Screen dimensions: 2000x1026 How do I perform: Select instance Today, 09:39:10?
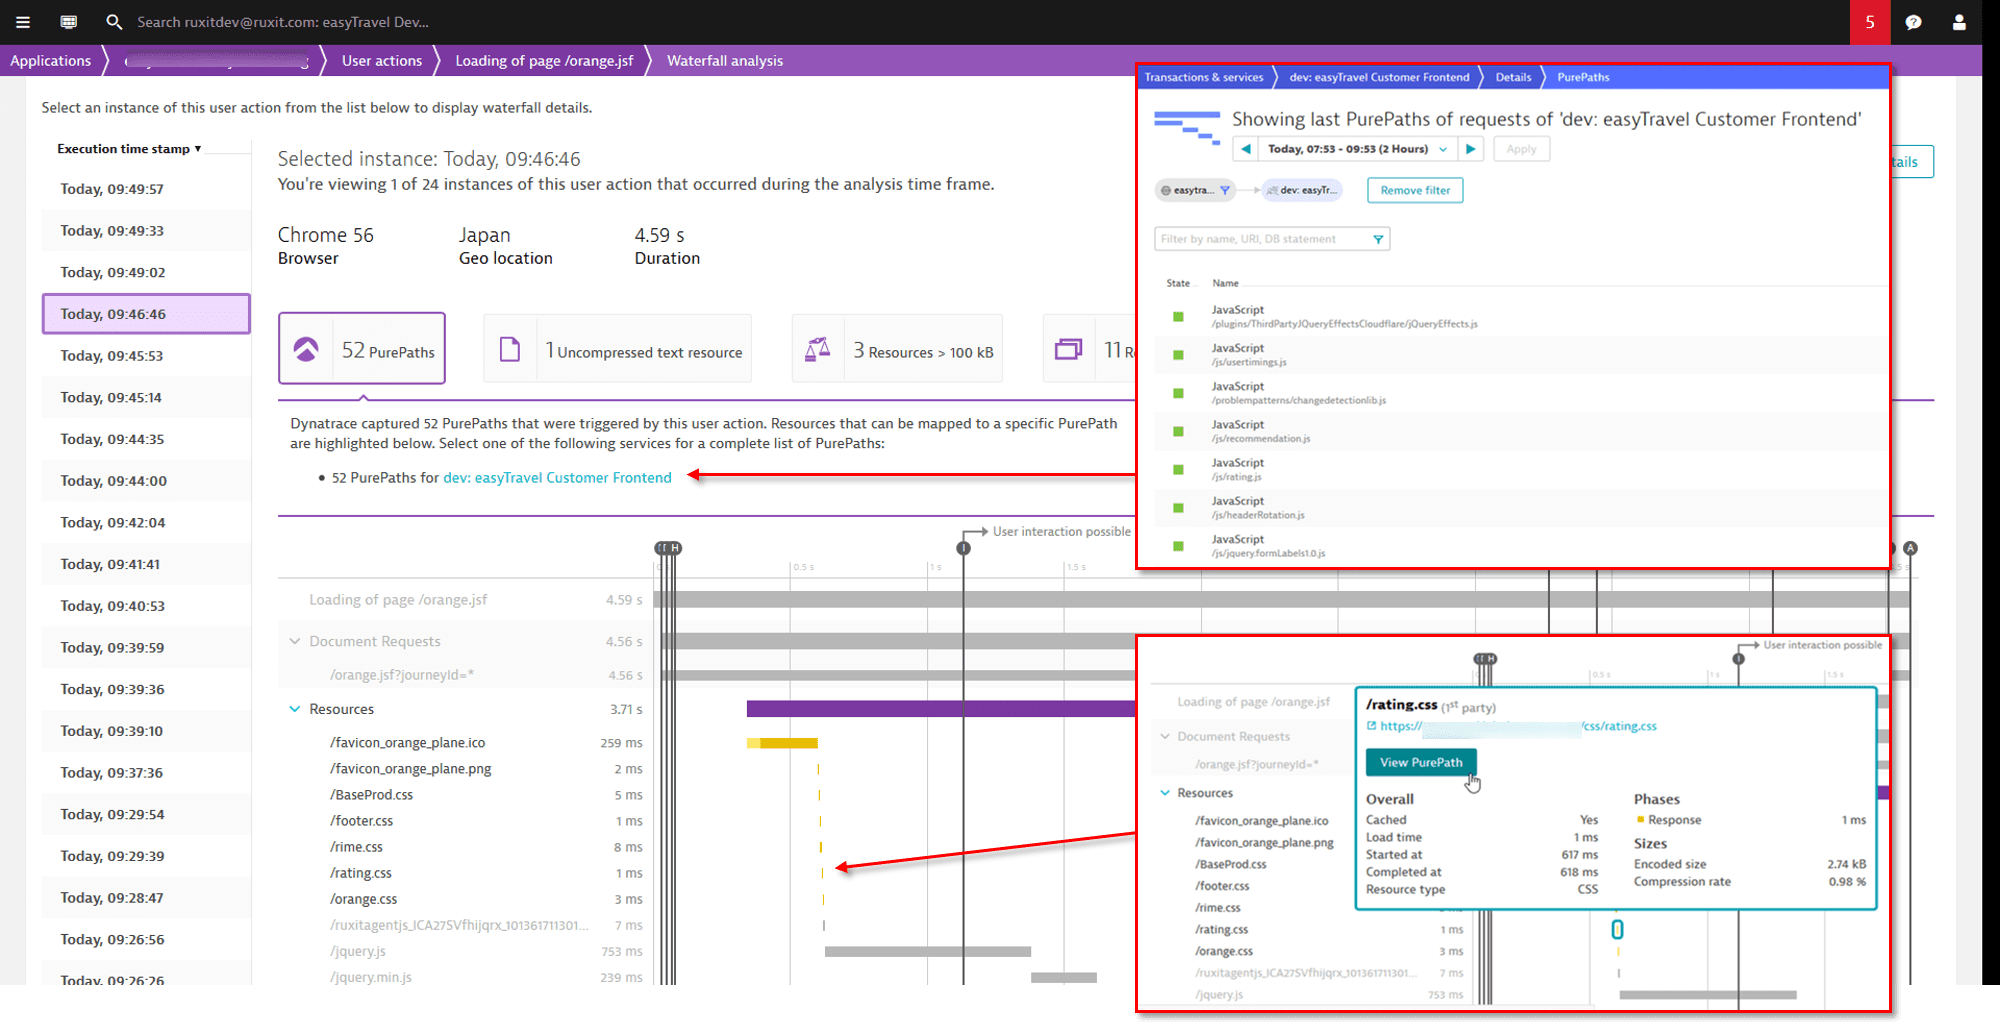tap(146, 731)
